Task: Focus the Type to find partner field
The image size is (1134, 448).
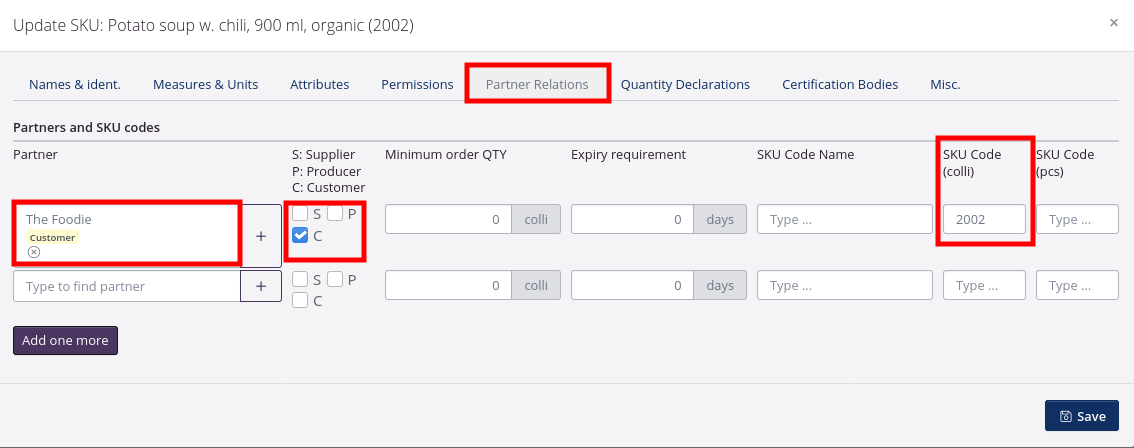Action: point(127,286)
